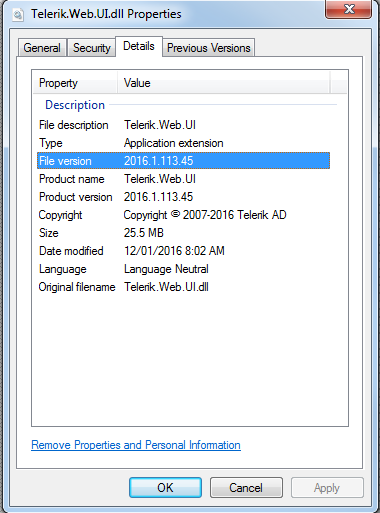This screenshot has width=380, height=513.
Task: Click the Value column header
Action: [224, 83]
